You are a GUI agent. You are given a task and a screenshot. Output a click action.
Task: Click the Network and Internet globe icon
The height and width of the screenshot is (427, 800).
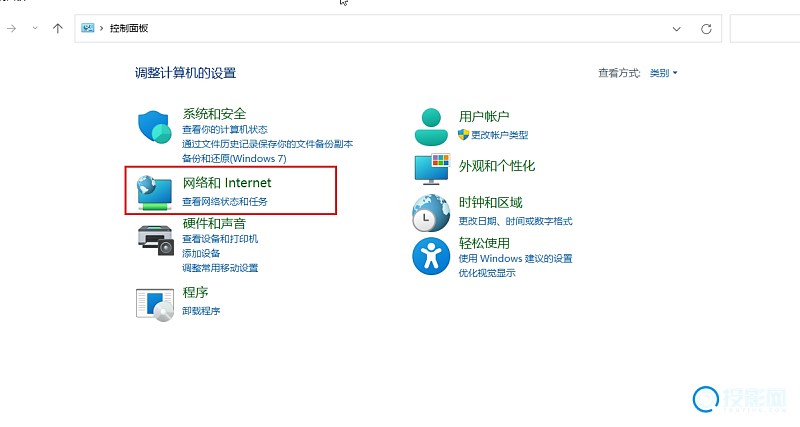click(155, 191)
